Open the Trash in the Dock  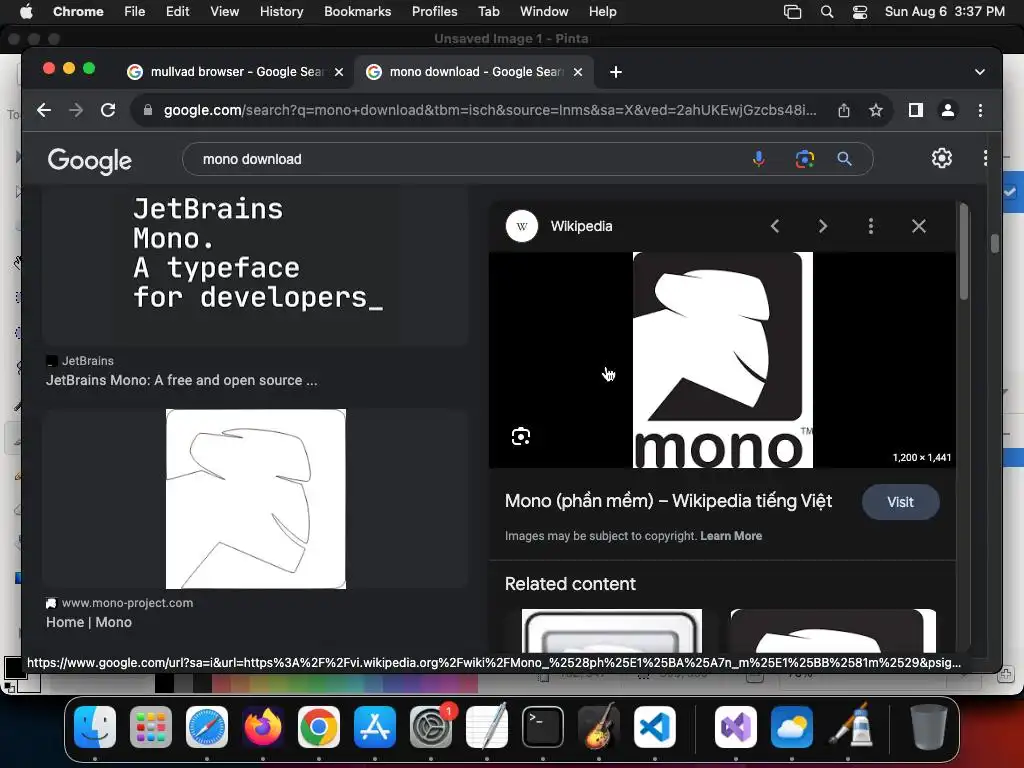928,727
